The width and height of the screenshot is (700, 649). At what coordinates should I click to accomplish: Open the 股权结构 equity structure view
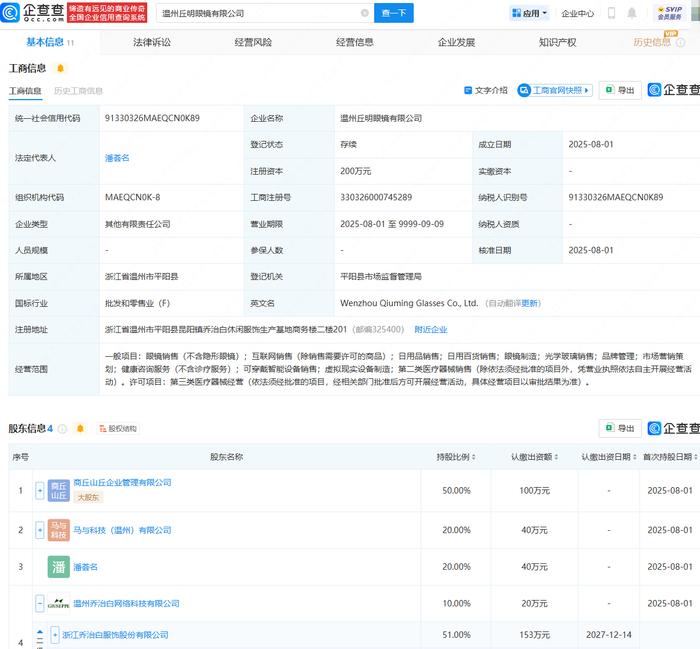point(118,429)
